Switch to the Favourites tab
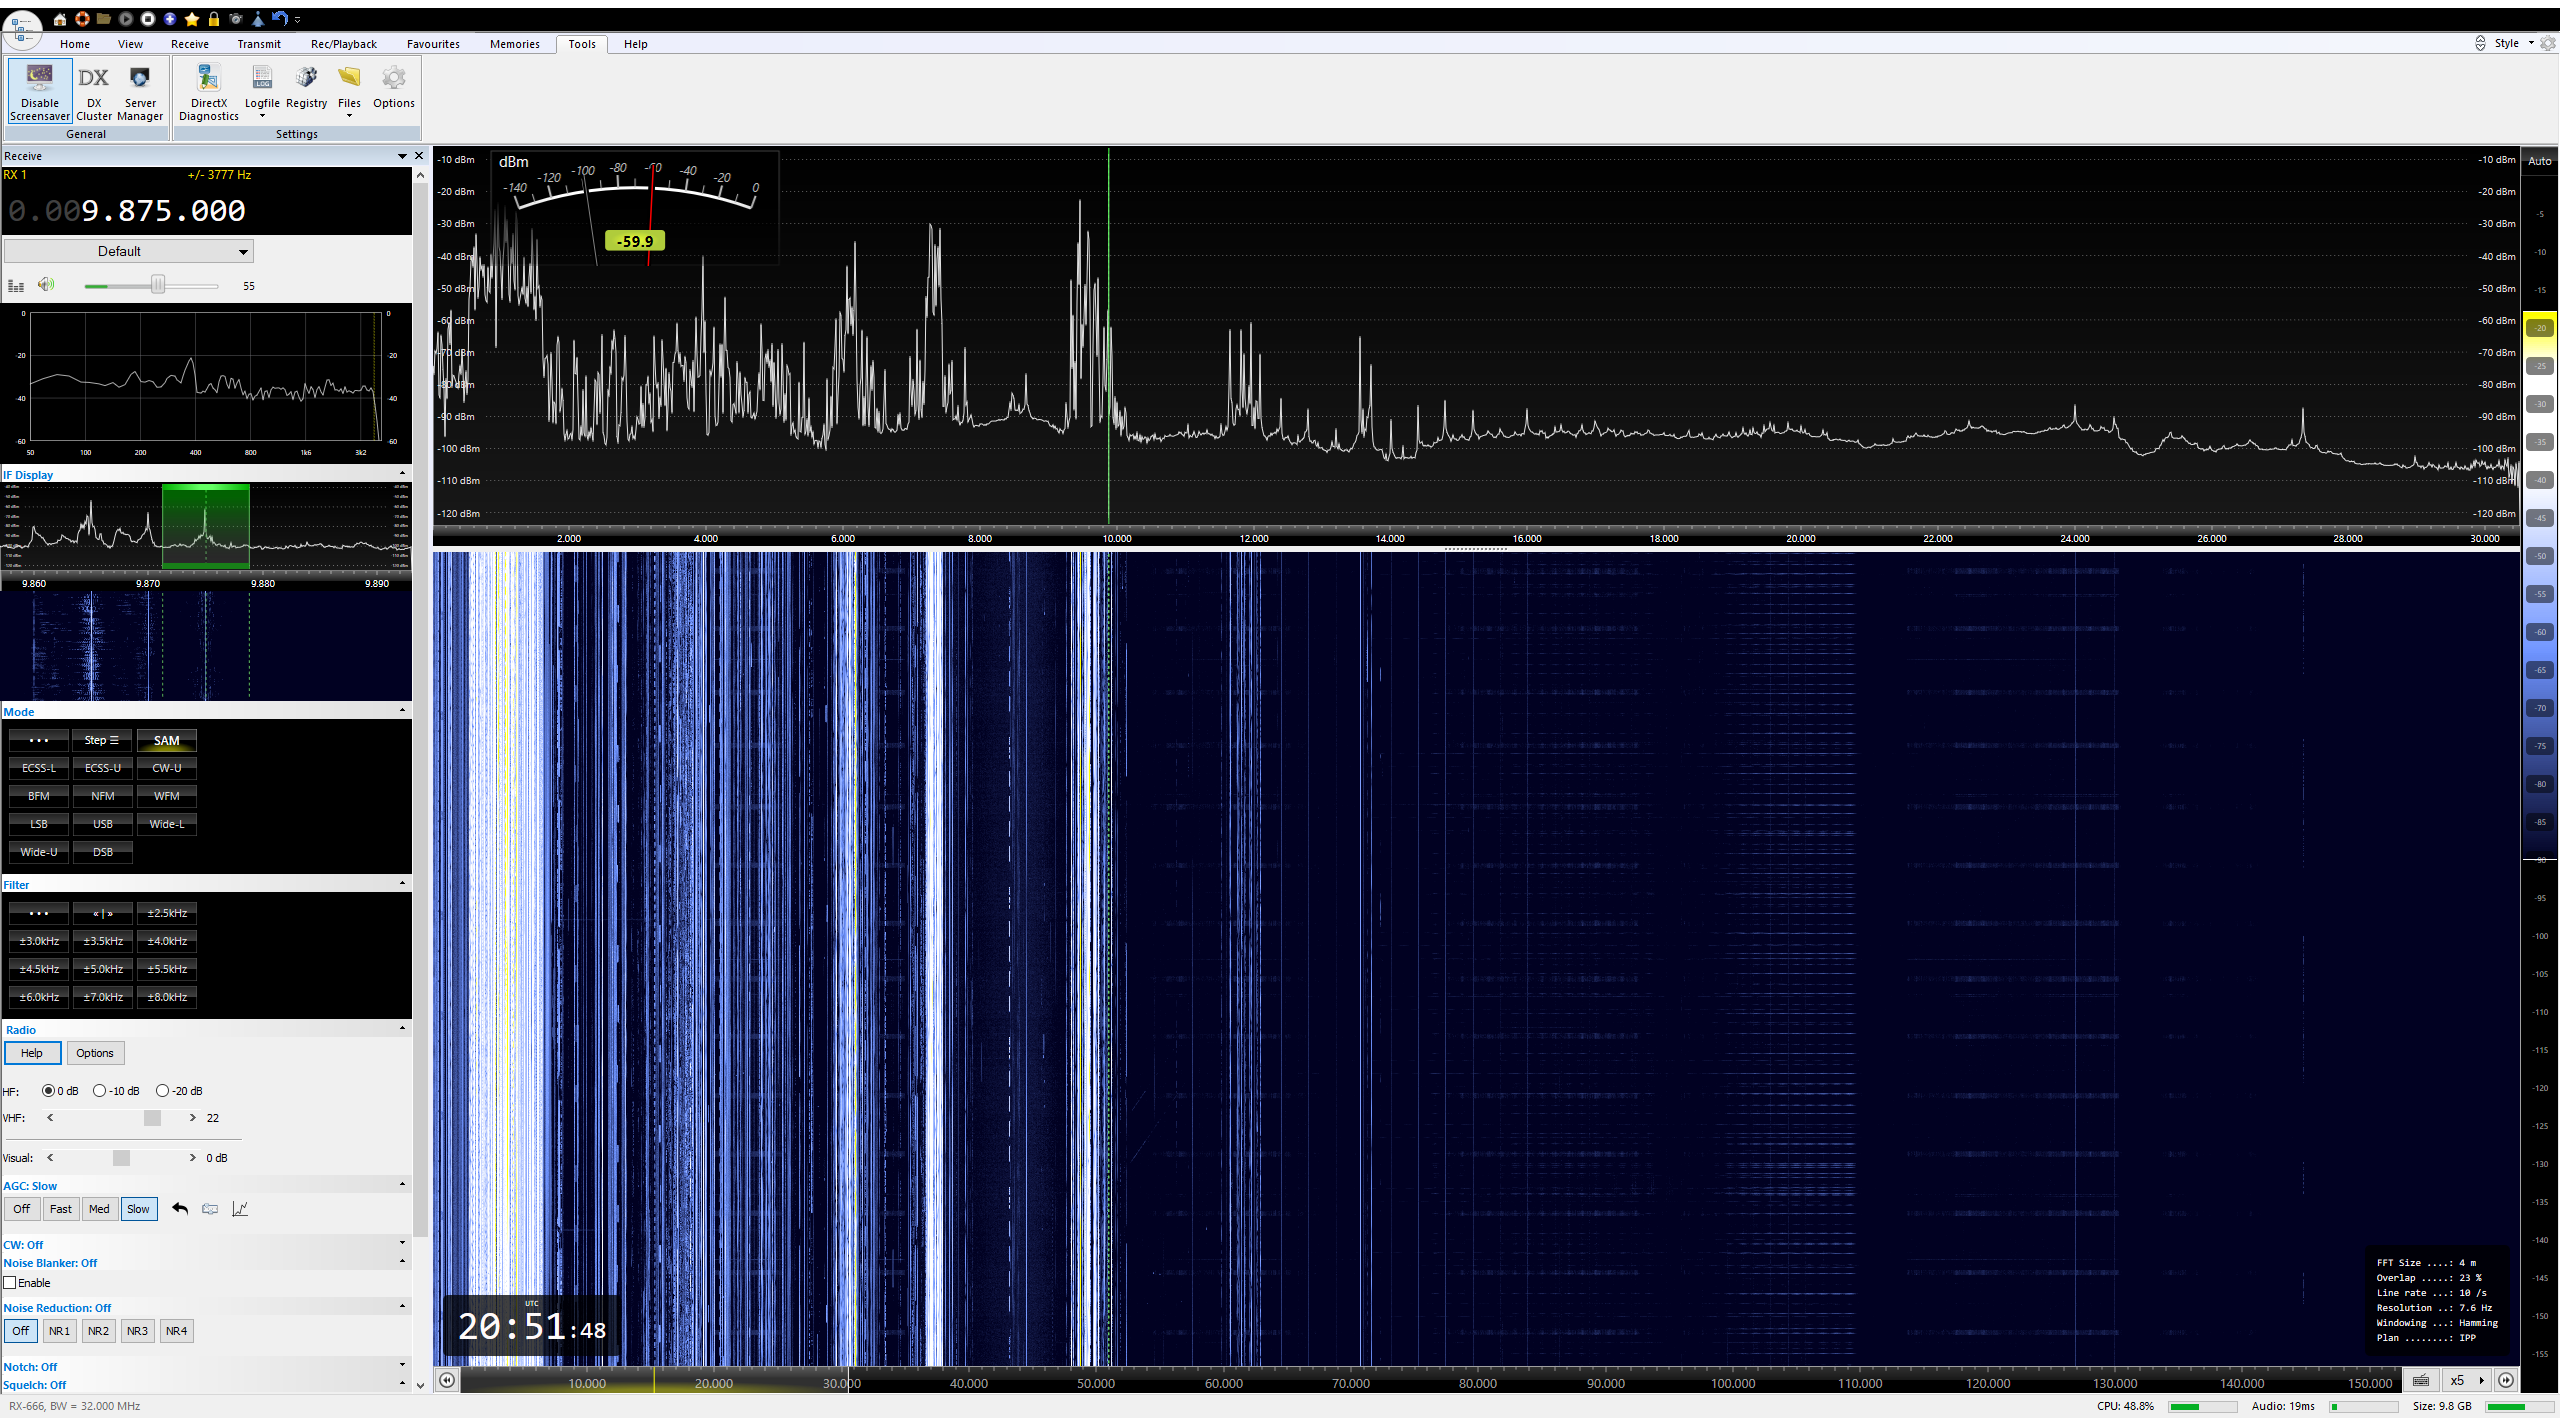Screen dimensions: 2560x1418 [x=433, y=44]
